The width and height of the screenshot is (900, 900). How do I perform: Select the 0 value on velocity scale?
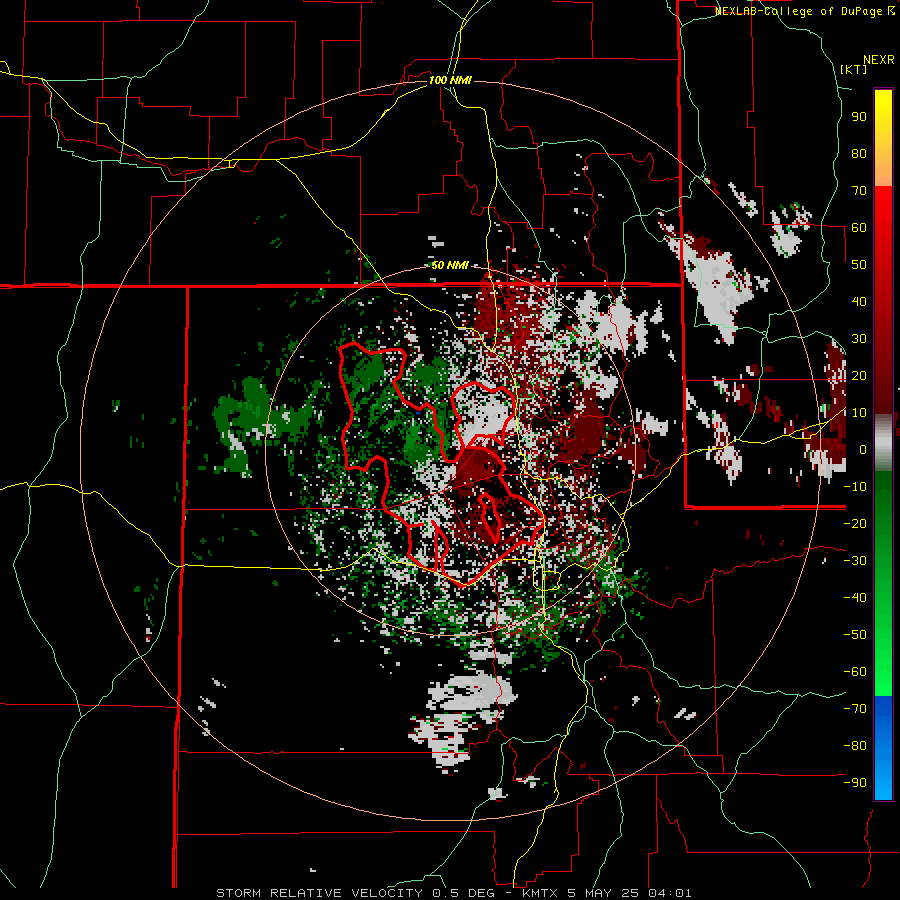(863, 450)
